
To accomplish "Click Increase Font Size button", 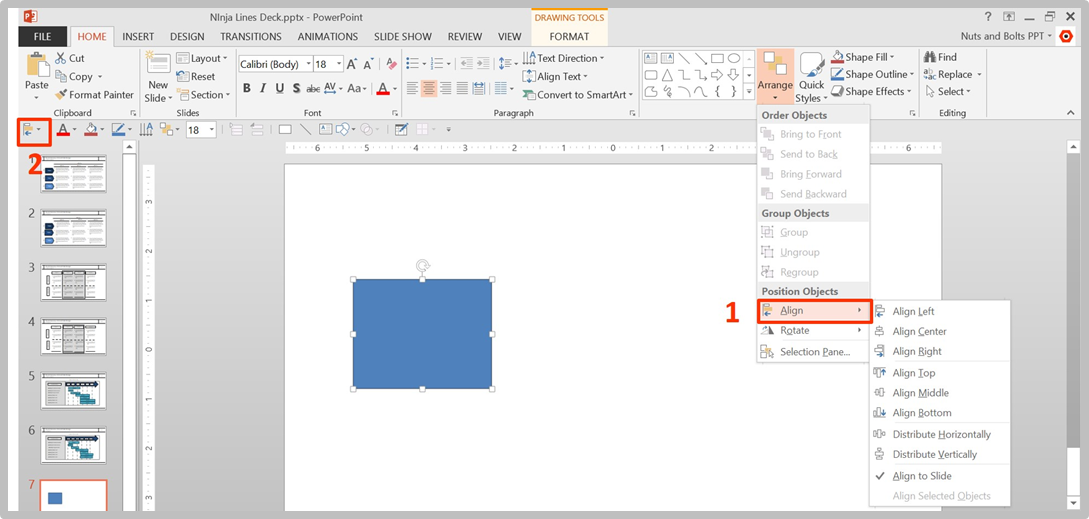I will click(x=352, y=64).
